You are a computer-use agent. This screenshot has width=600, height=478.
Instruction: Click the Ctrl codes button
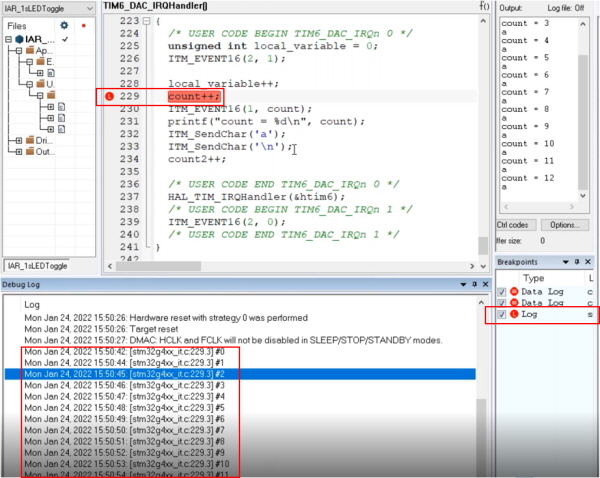coord(515,225)
